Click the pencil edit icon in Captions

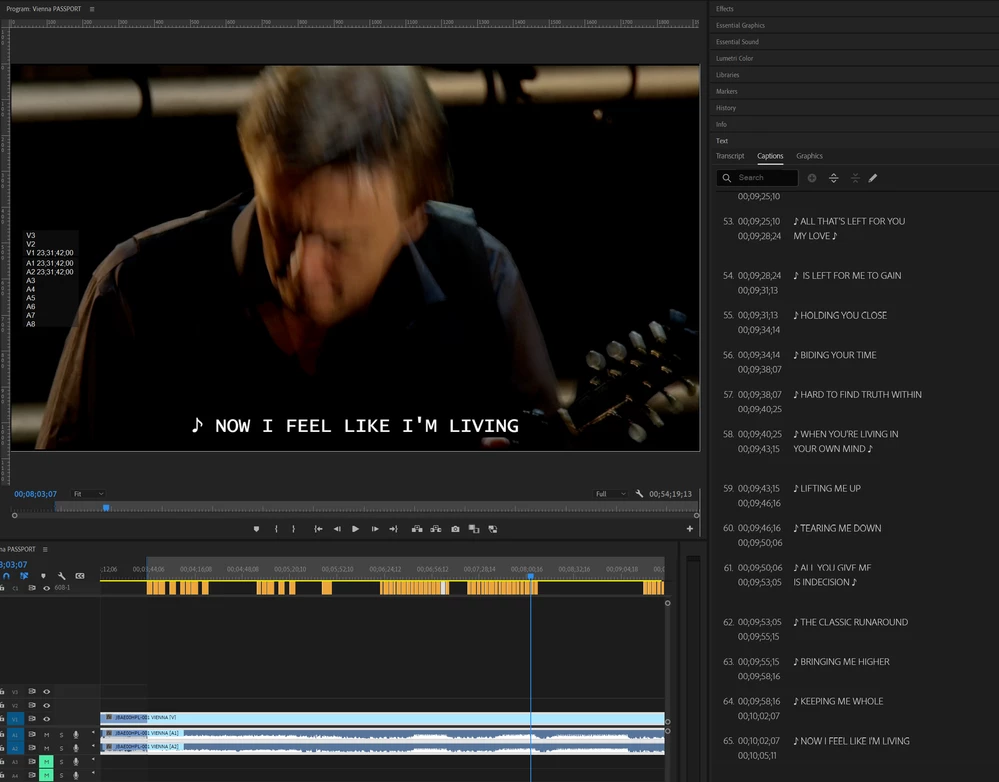click(873, 178)
